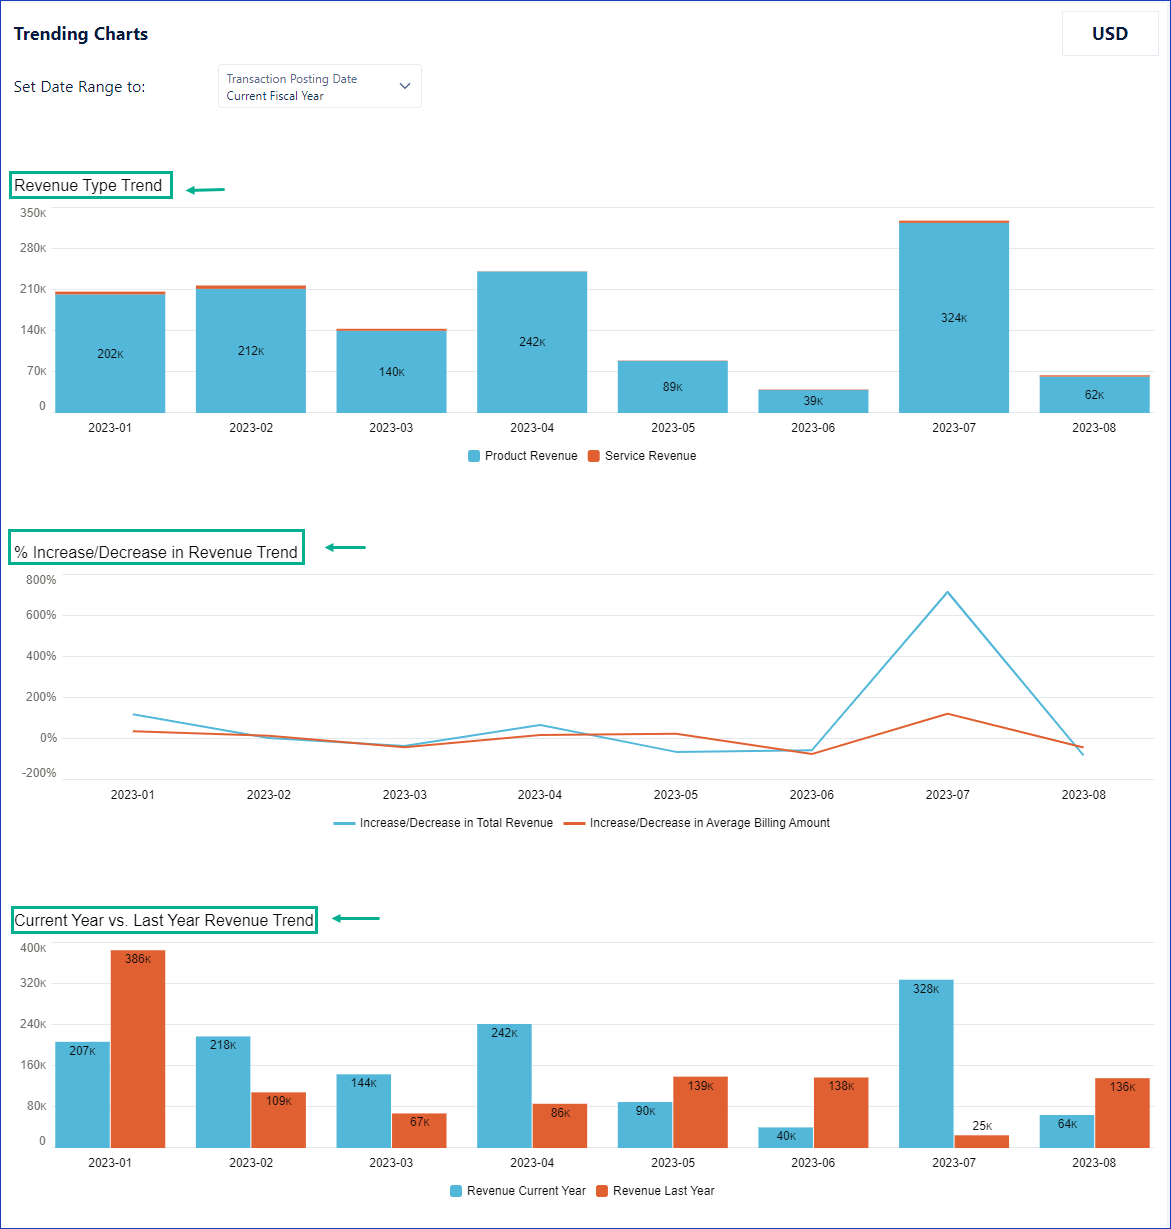This screenshot has width=1171, height=1229.
Task: Click the orange line peak at 2023-07
Action: point(947,714)
